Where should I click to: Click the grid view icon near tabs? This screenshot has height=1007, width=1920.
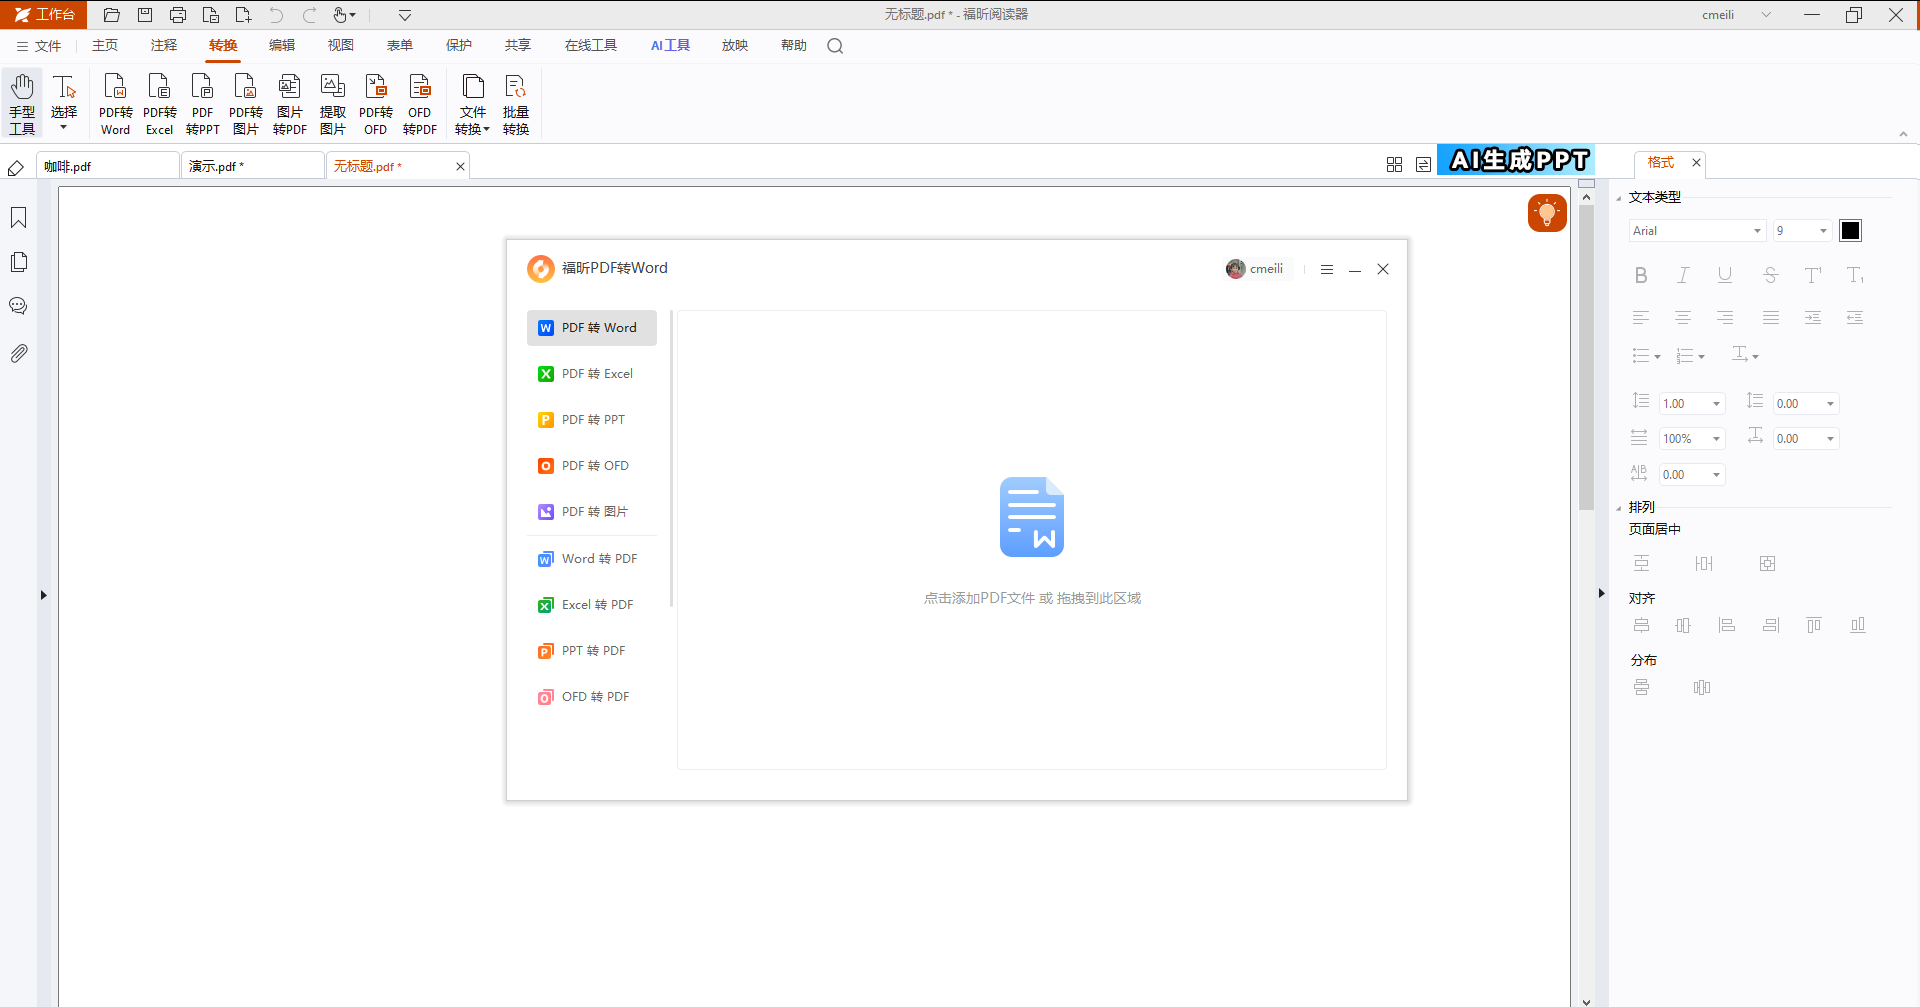(x=1394, y=165)
